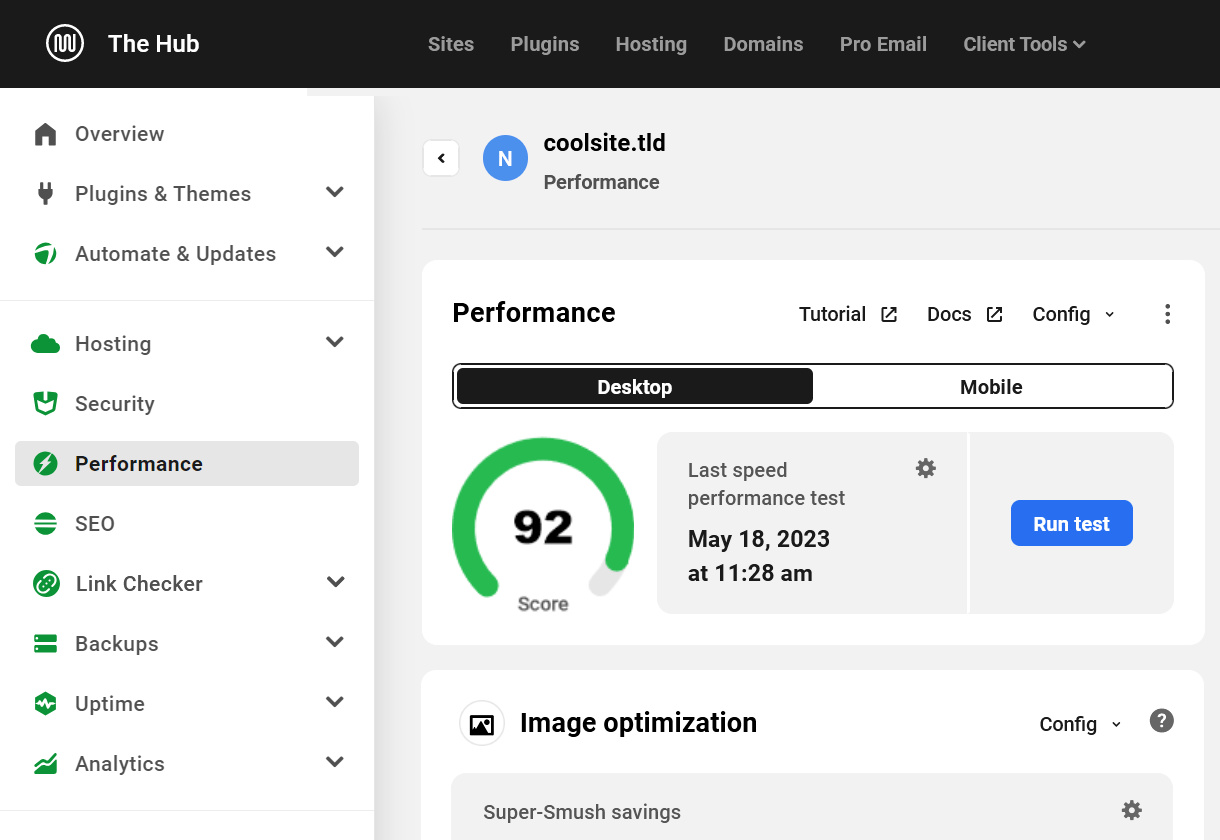Click the WPMU DEV logo icon

(65, 43)
